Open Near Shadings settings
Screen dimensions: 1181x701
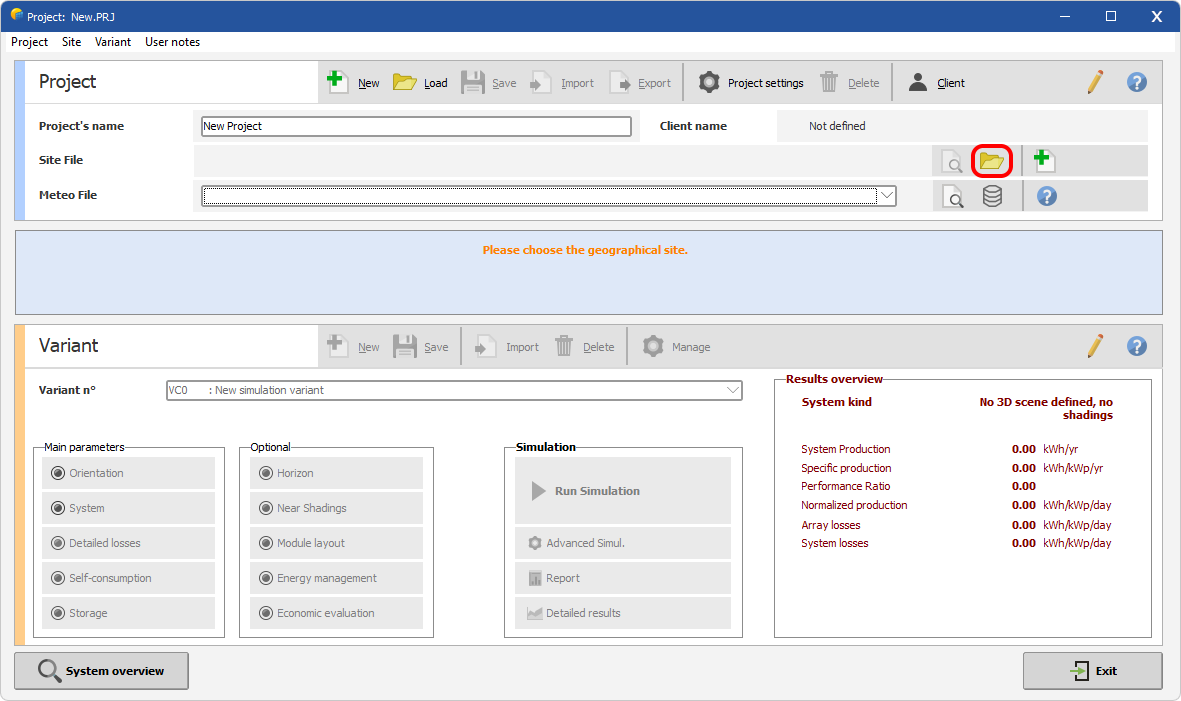[x=337, y=508]
